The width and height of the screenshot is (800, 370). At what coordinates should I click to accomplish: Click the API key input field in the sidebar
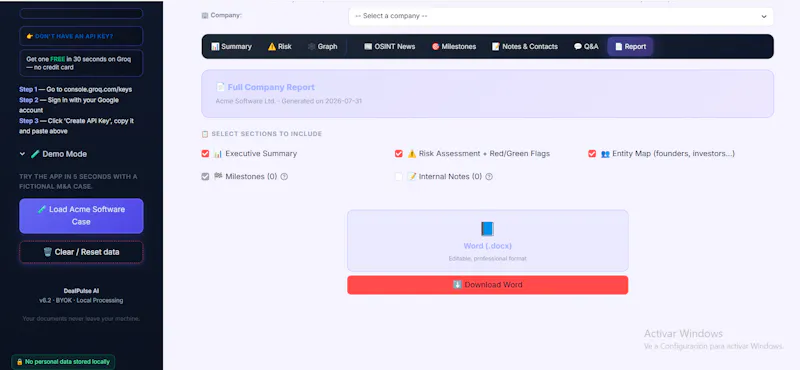81,13
